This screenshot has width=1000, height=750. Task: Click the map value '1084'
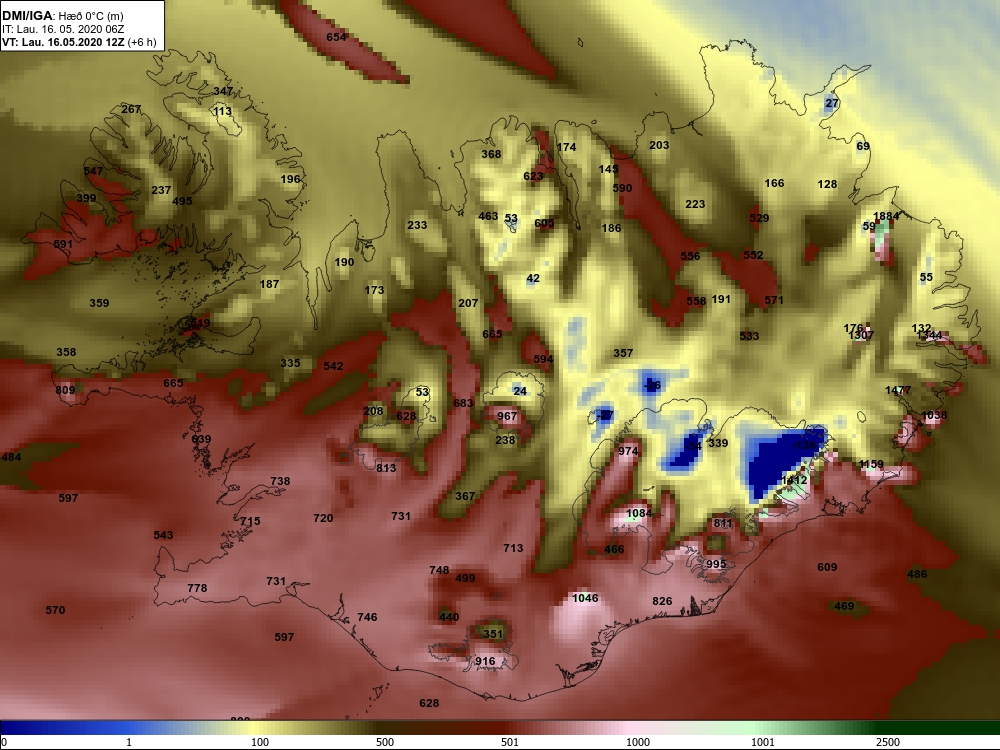coord(639,513)
